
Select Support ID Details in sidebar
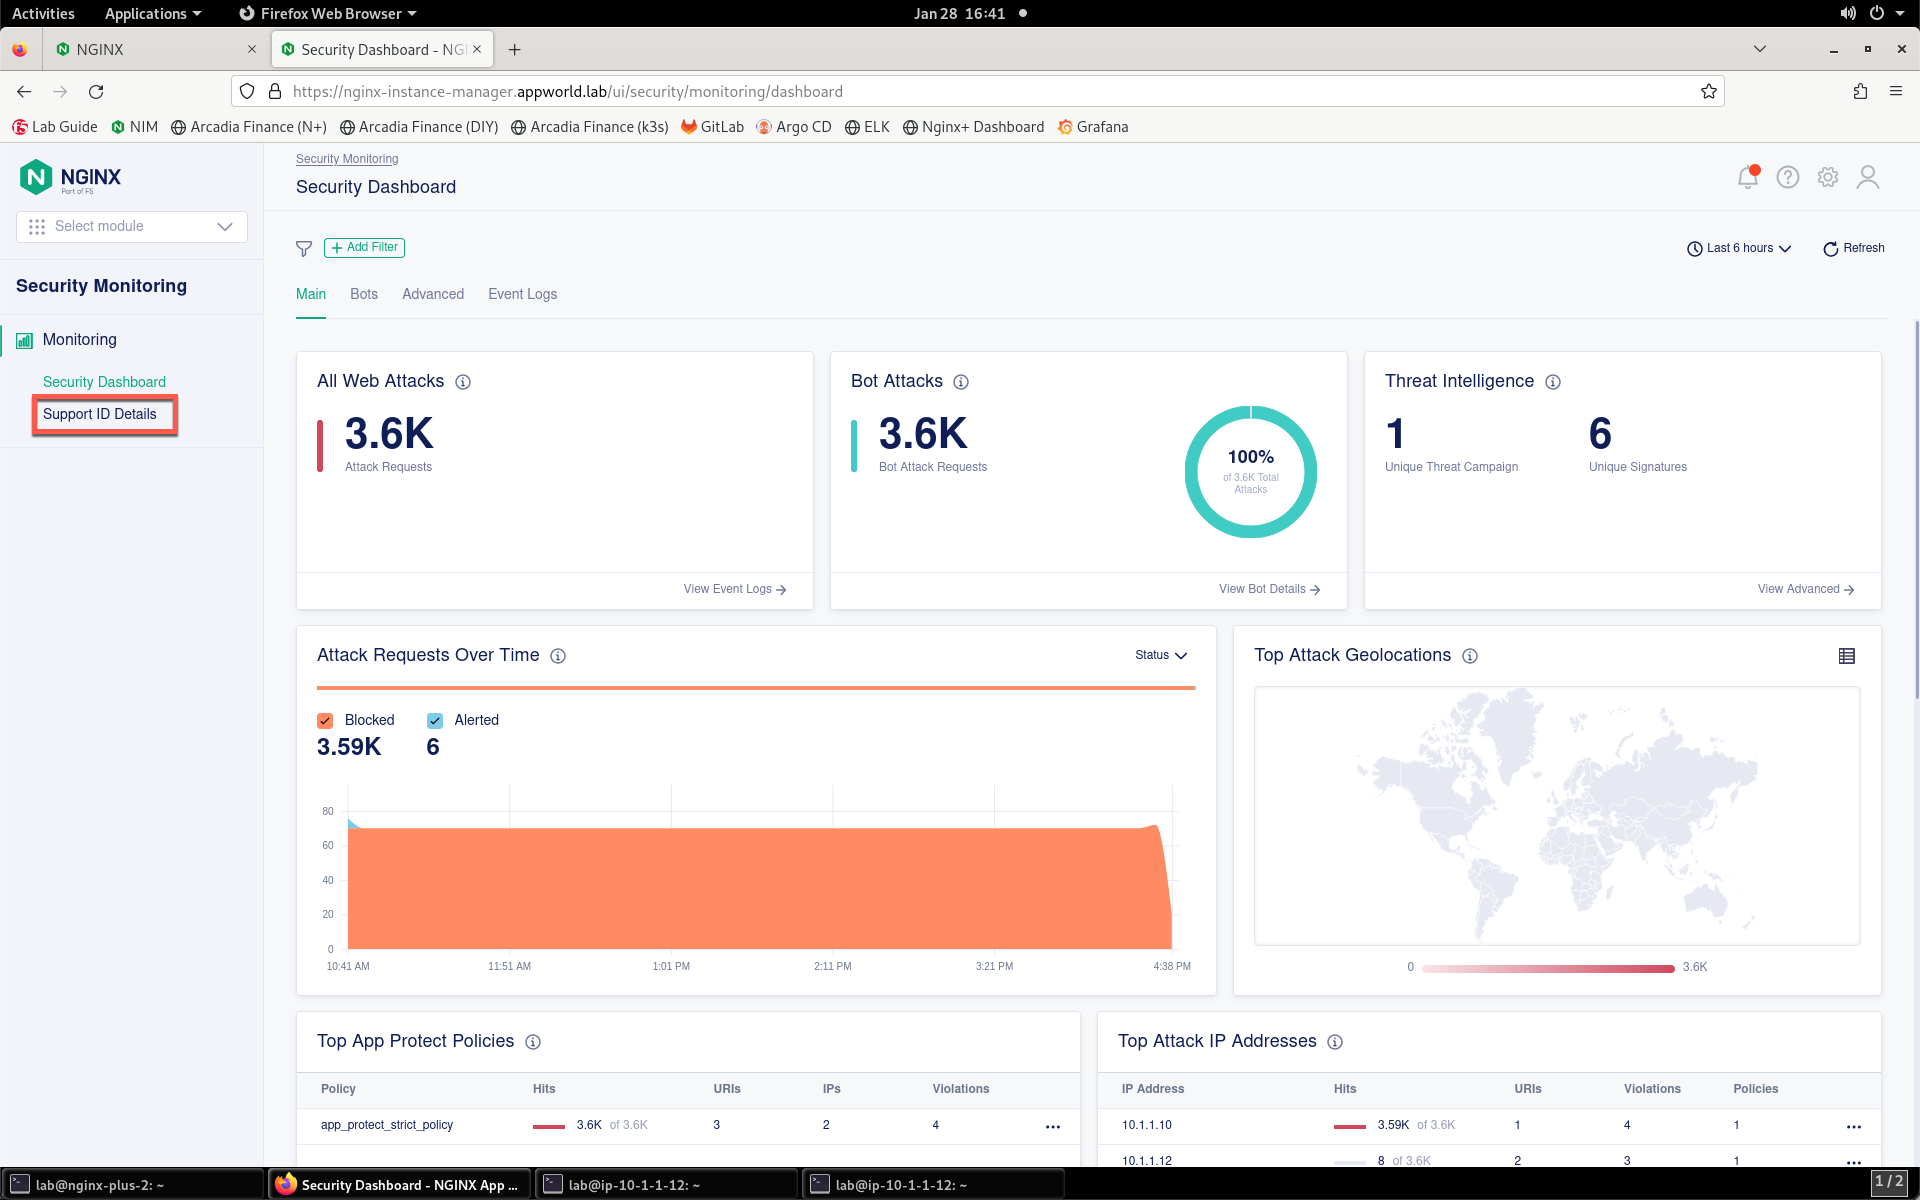[x=100, y=414]
